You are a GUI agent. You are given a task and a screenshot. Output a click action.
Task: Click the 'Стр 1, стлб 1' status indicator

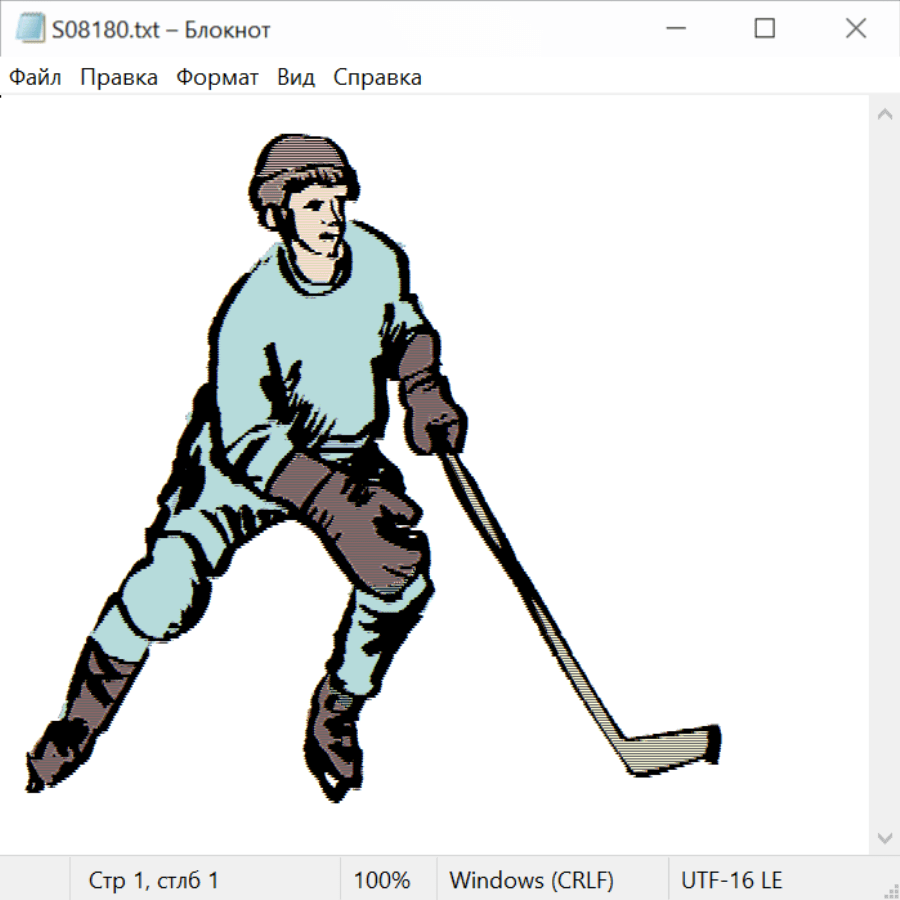tap(154, 881)
